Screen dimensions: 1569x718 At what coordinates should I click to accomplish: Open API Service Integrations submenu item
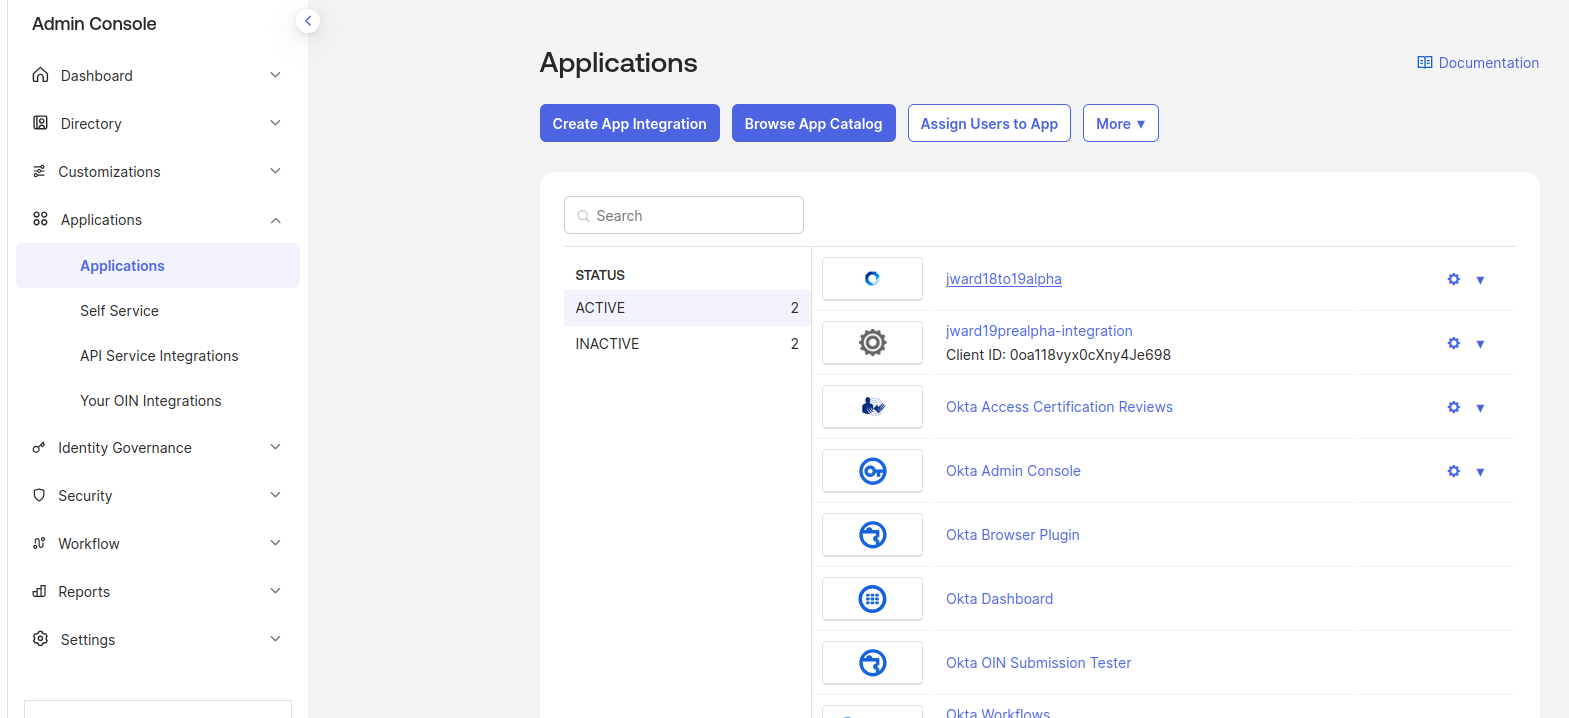point(158,356)
